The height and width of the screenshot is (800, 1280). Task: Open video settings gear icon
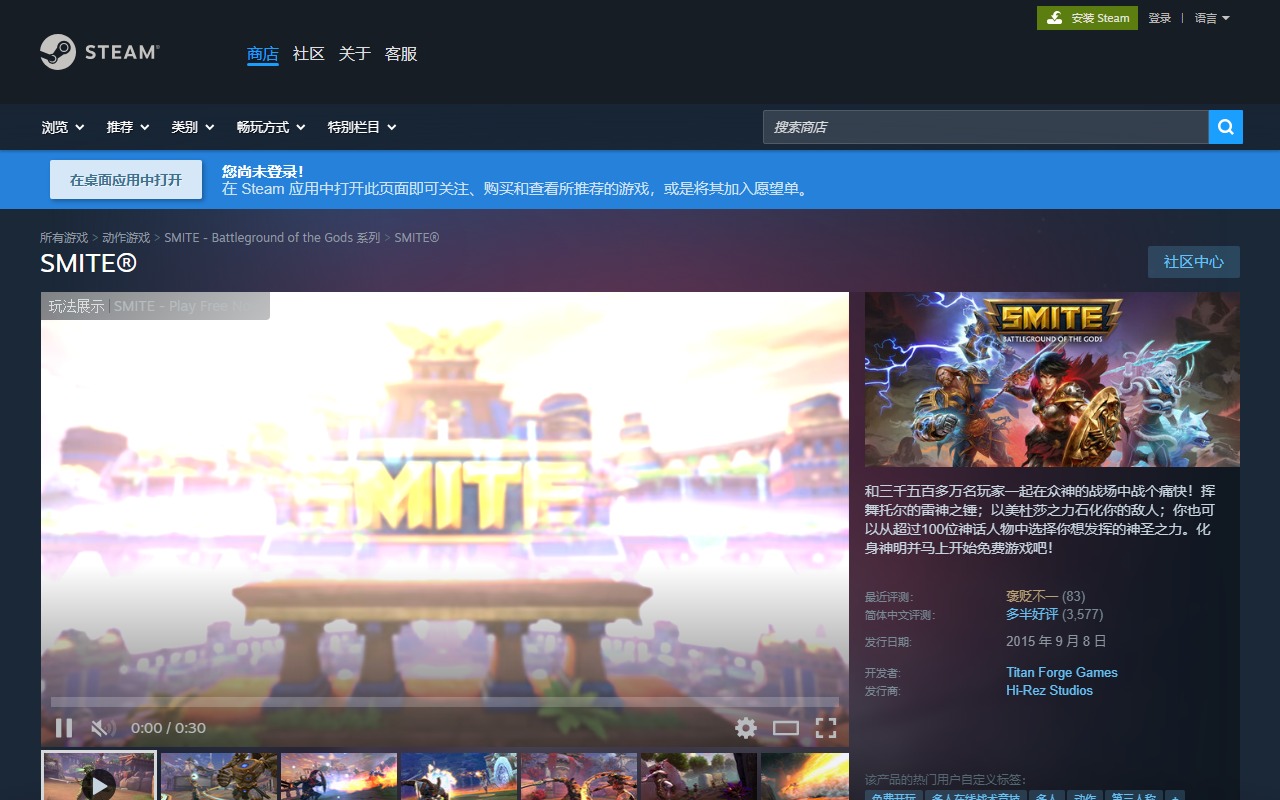(746, 728)
